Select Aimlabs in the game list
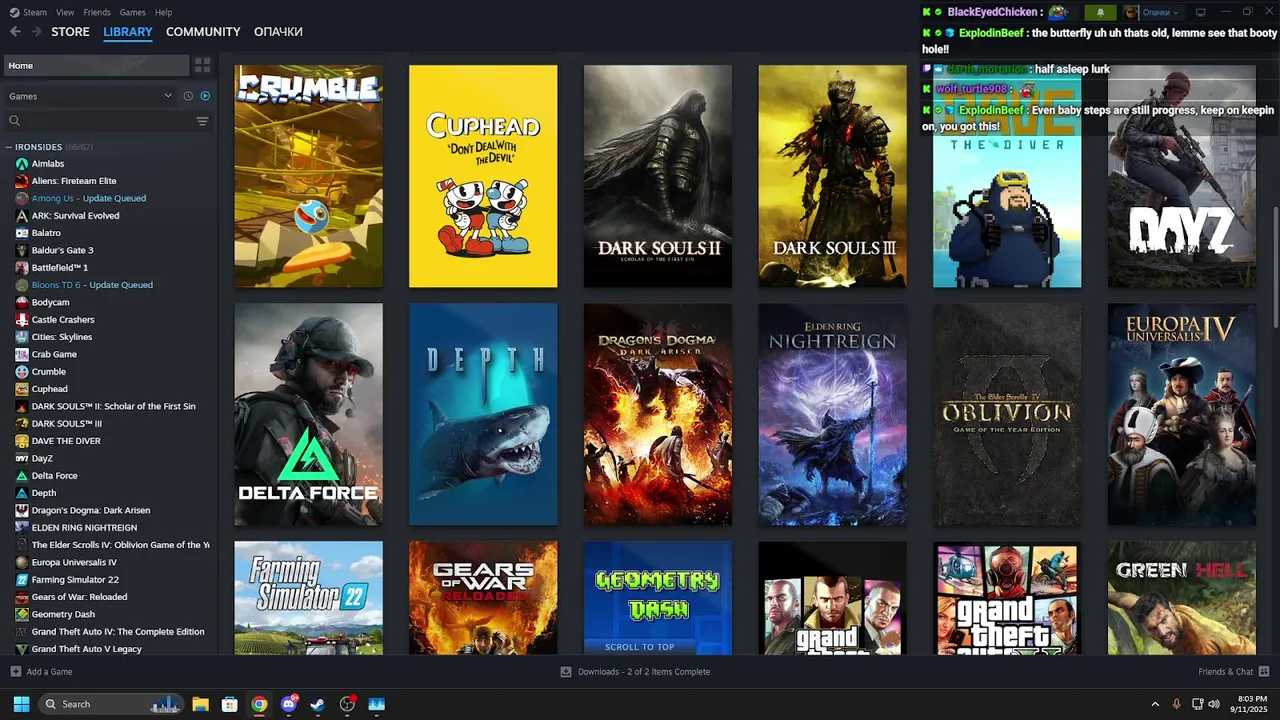This screenshot has height=720, width=1280. coord(48,164)
